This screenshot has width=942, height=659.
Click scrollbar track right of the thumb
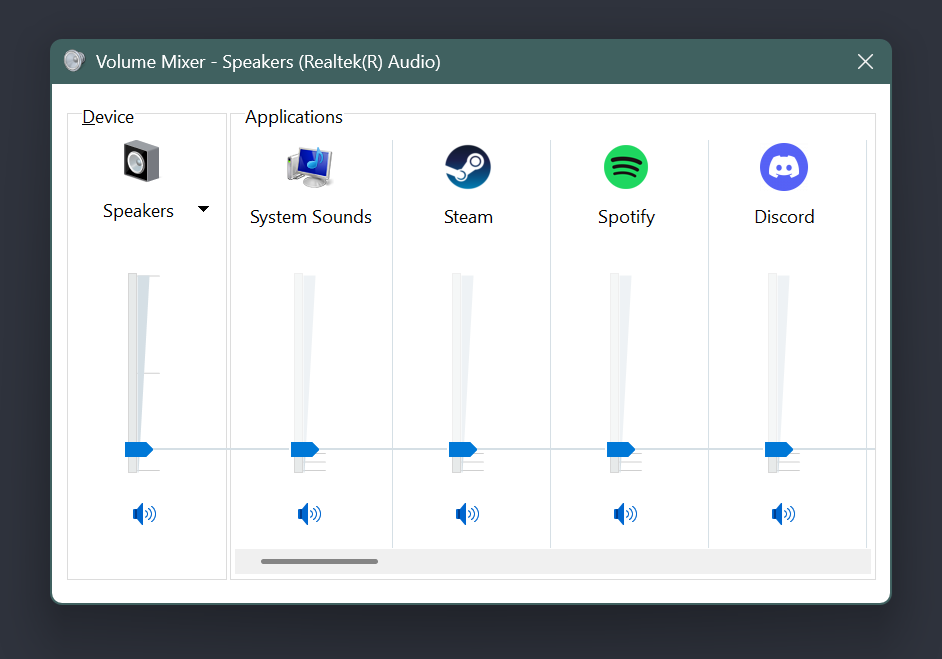(620, 561)
